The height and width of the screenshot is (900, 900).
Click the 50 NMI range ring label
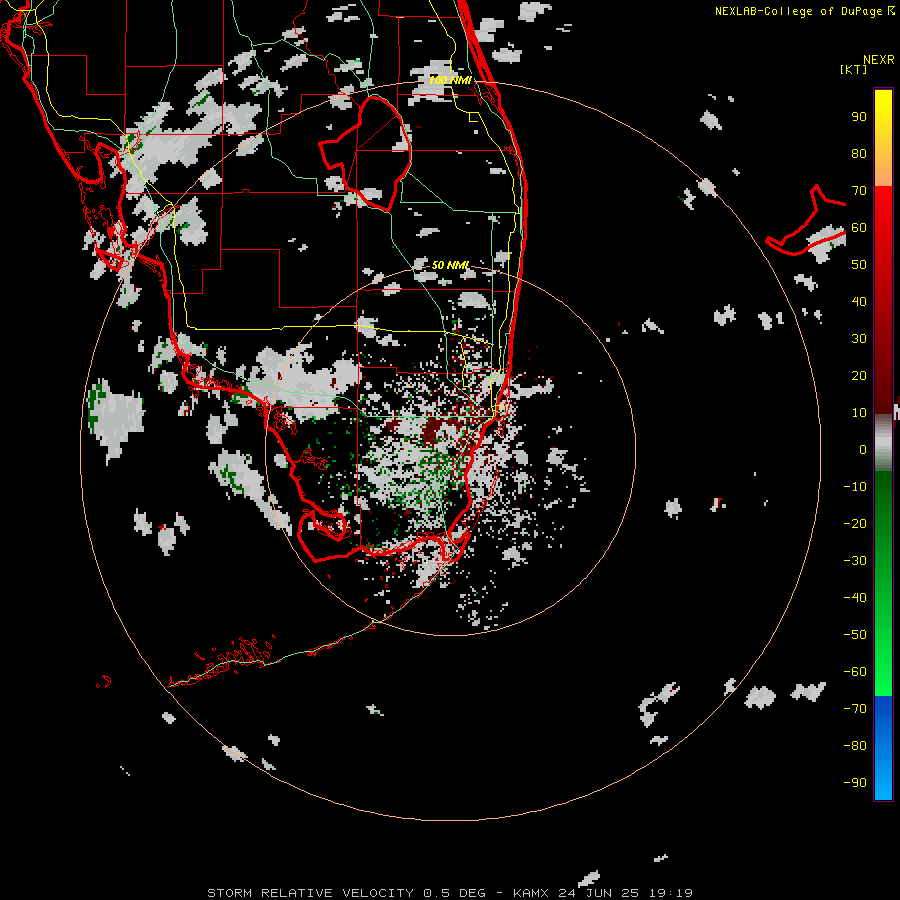pos(450,265)
